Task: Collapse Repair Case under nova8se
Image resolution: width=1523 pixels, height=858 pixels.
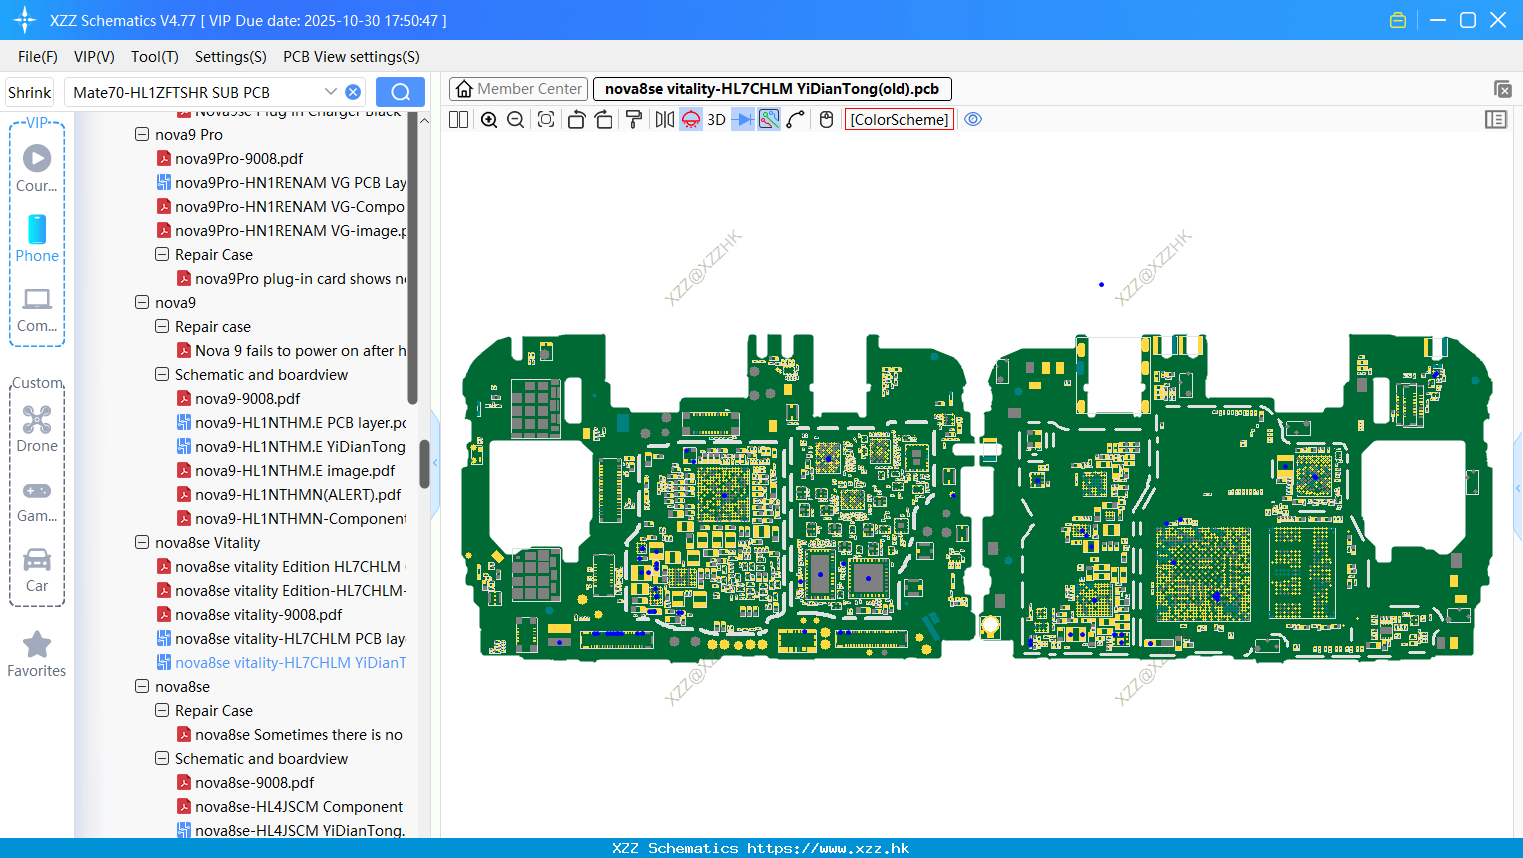Action: (x=162, y=710)
